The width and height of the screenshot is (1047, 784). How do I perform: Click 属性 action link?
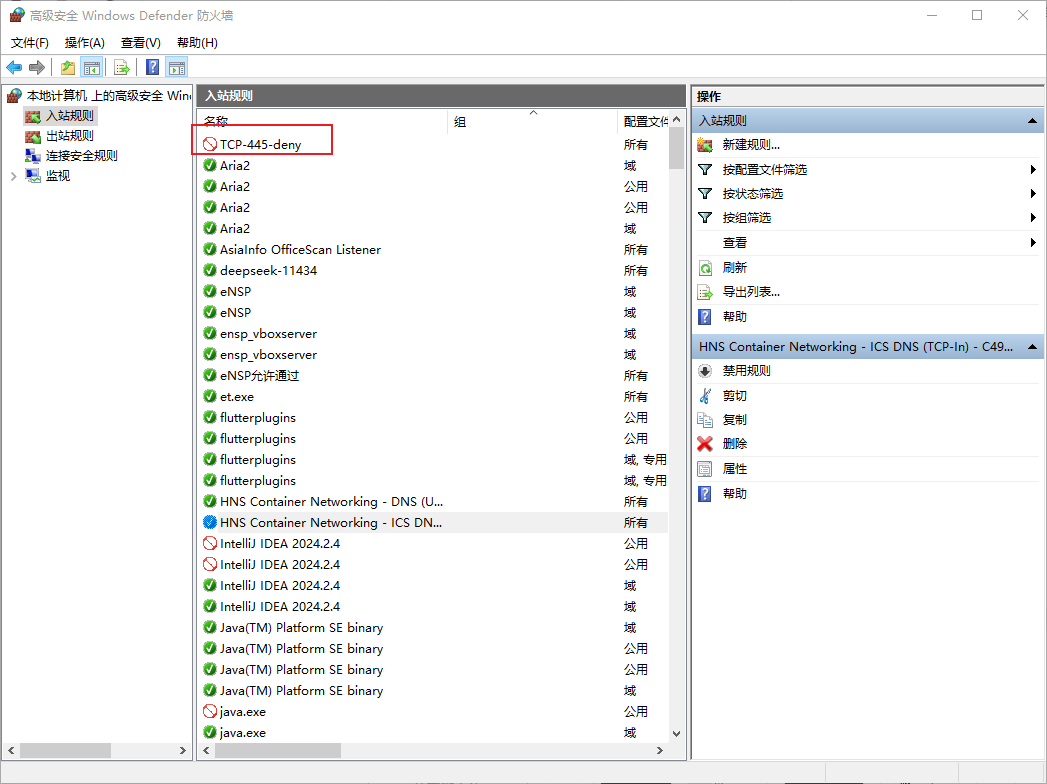pos(735,469)
